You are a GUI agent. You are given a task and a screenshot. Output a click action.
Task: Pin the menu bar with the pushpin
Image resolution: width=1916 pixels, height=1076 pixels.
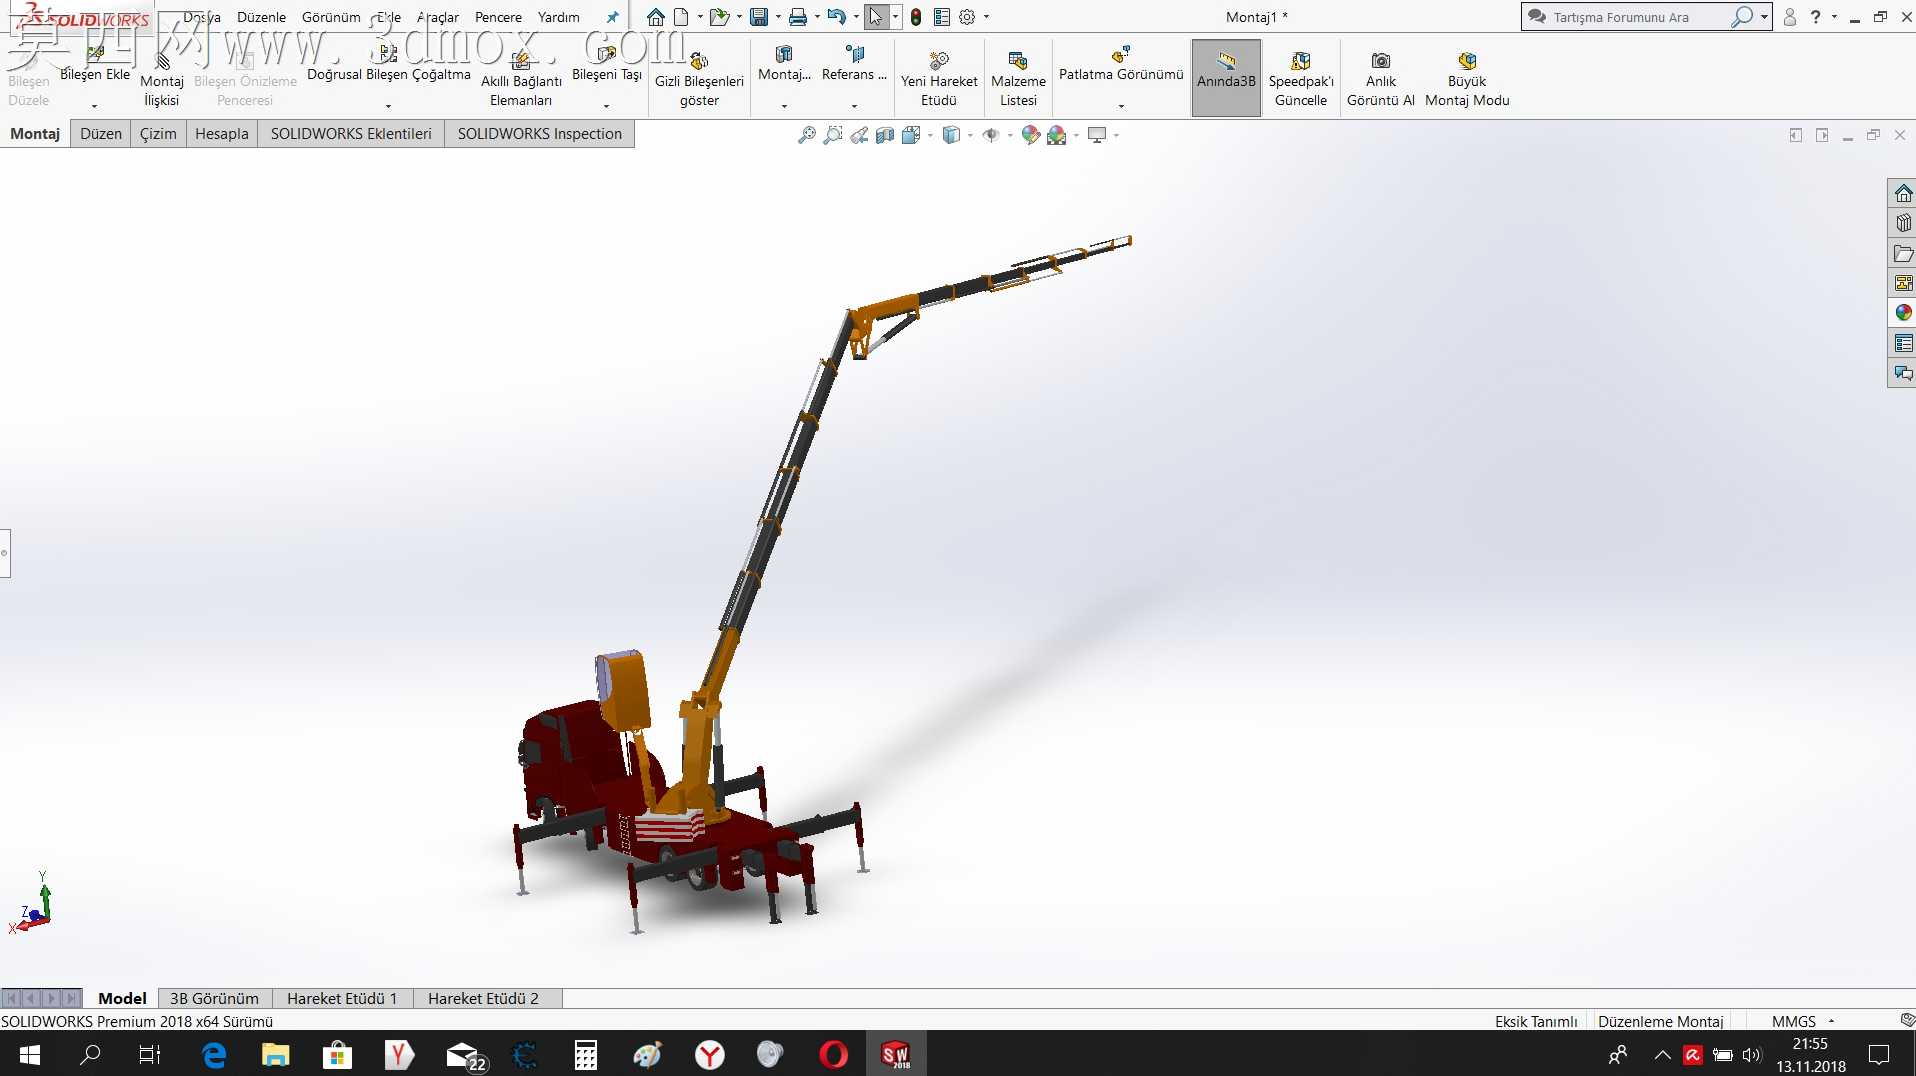[x=612, y=17]
